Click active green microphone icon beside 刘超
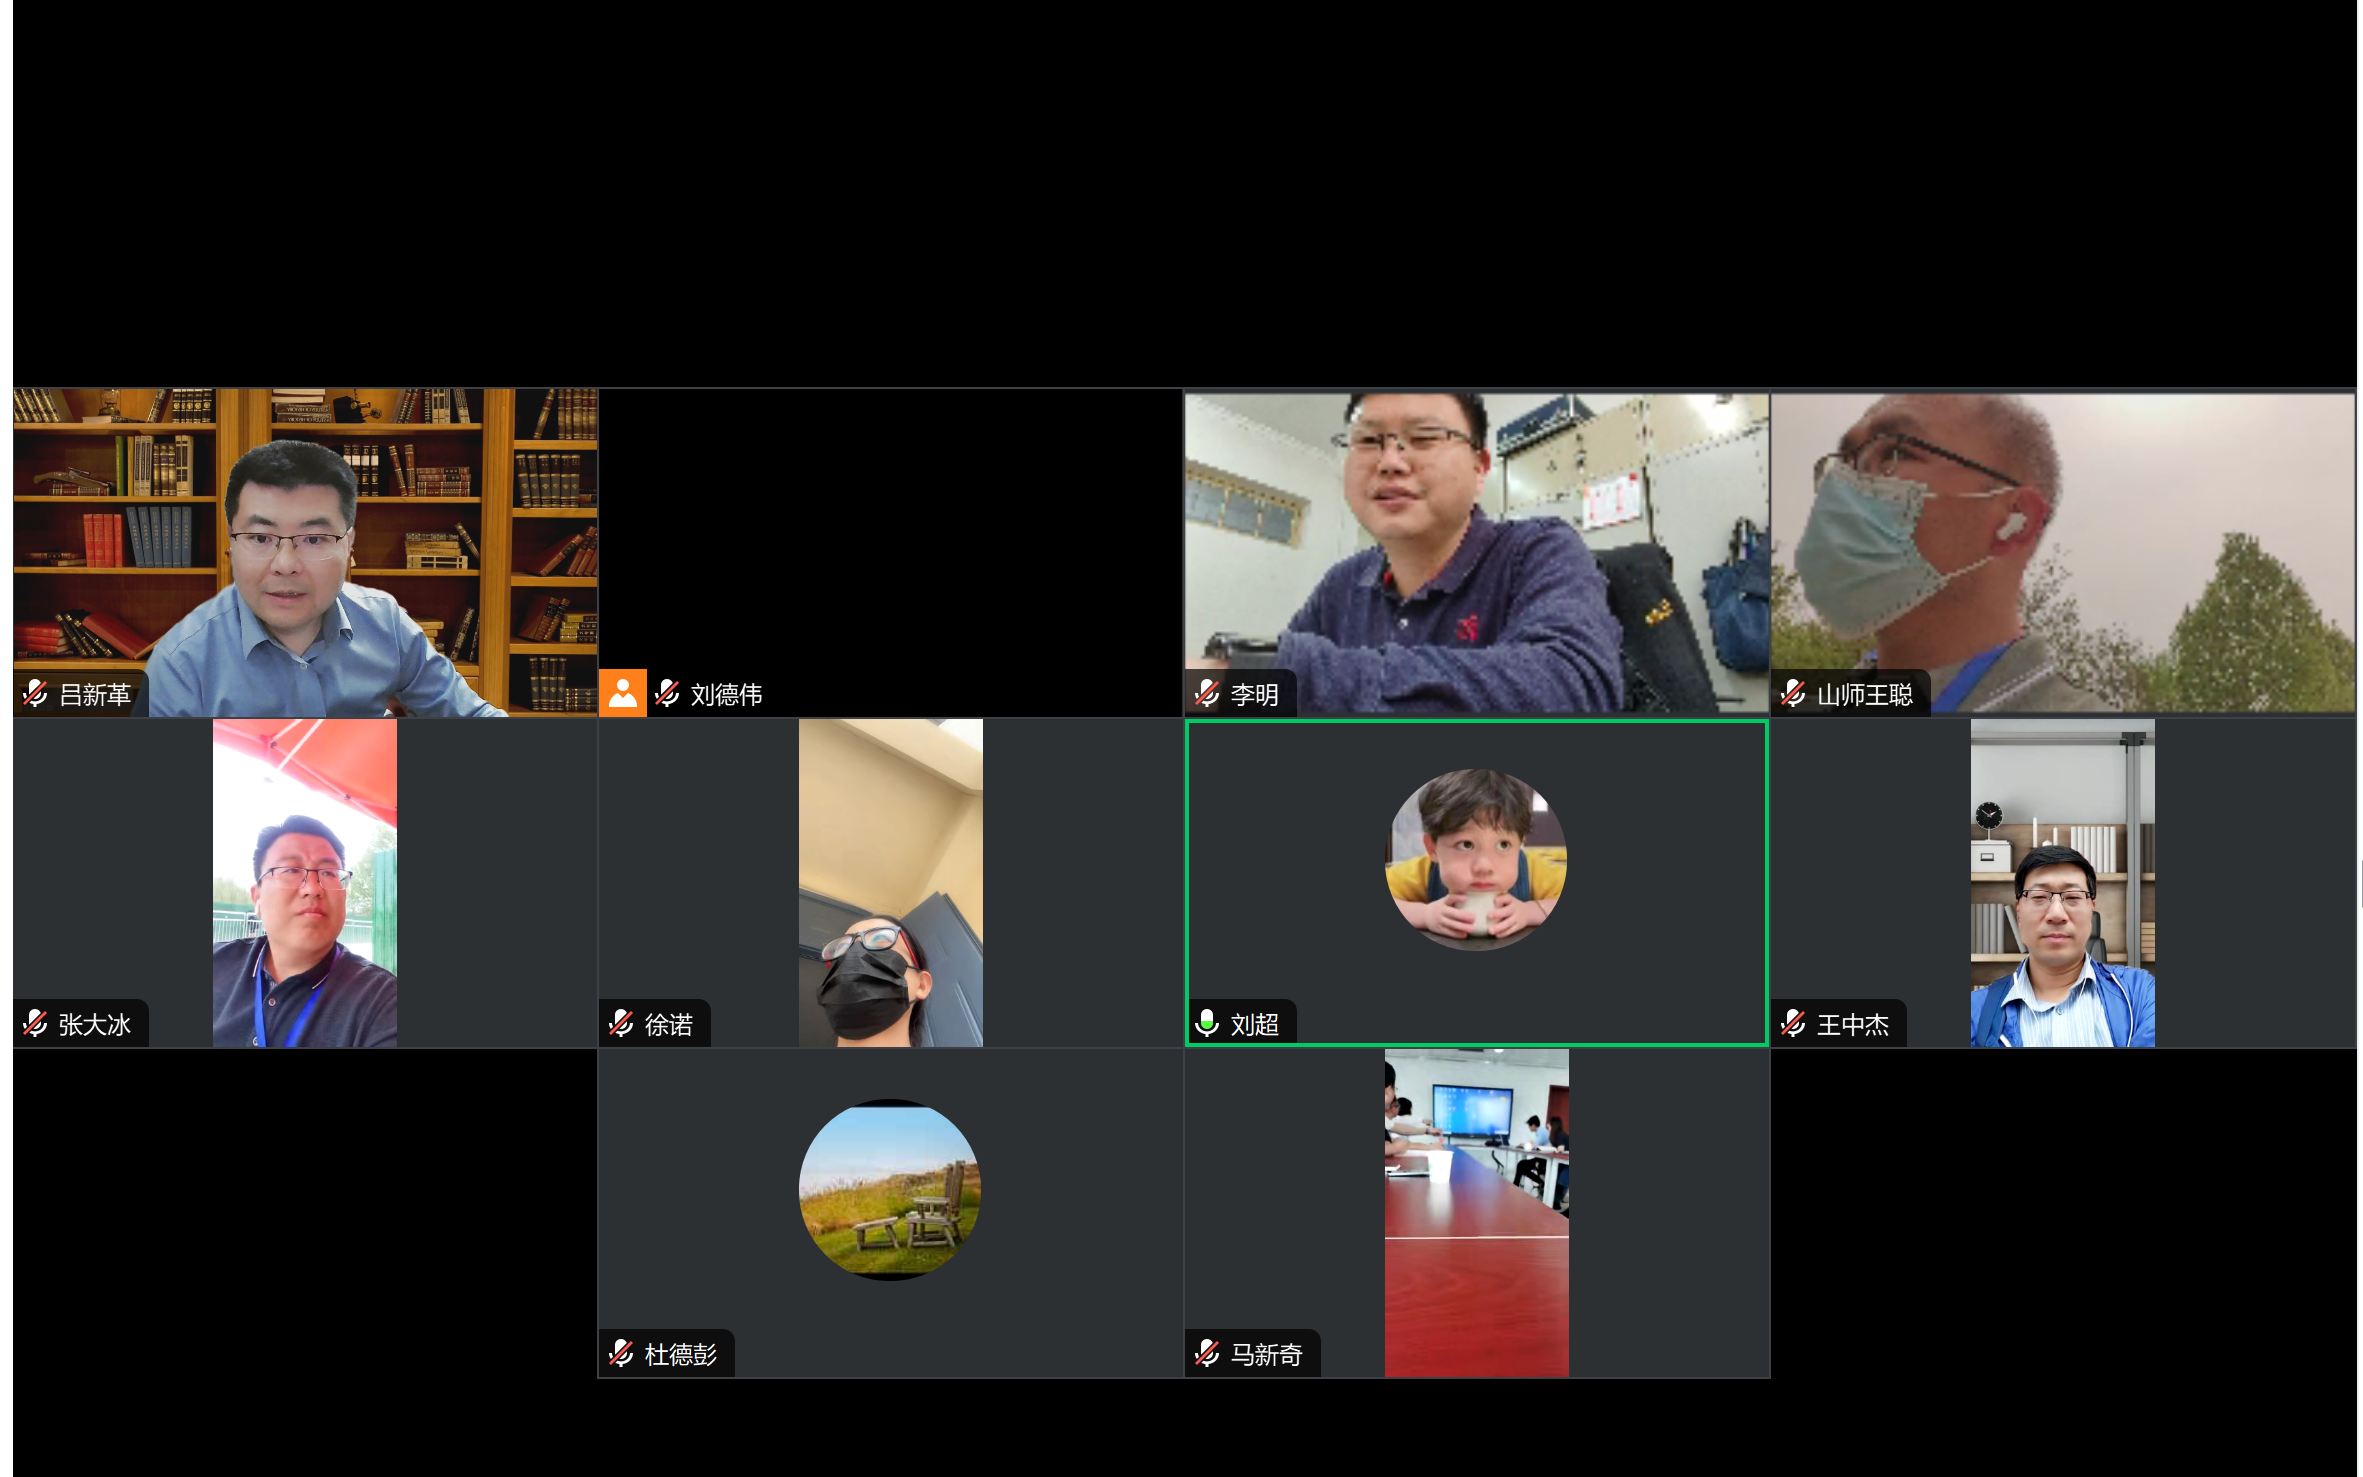The height and width of the screenshot is (1477, 2363). pyautogui.click(x=1208, y=1023)
